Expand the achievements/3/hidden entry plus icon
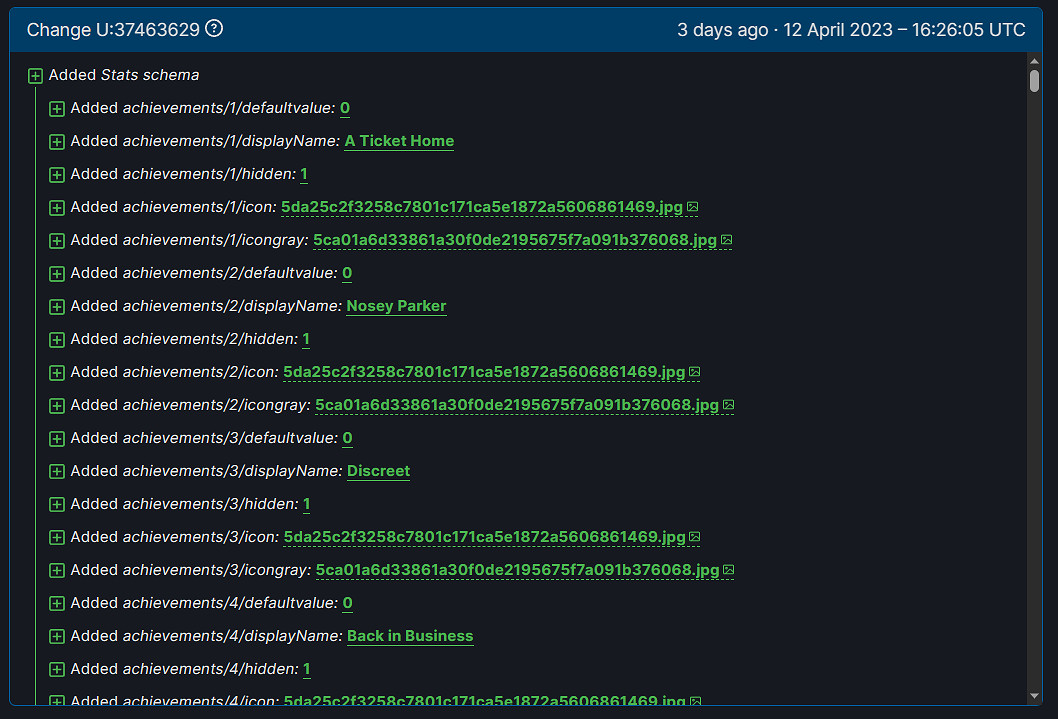 (x=57, y=504)
